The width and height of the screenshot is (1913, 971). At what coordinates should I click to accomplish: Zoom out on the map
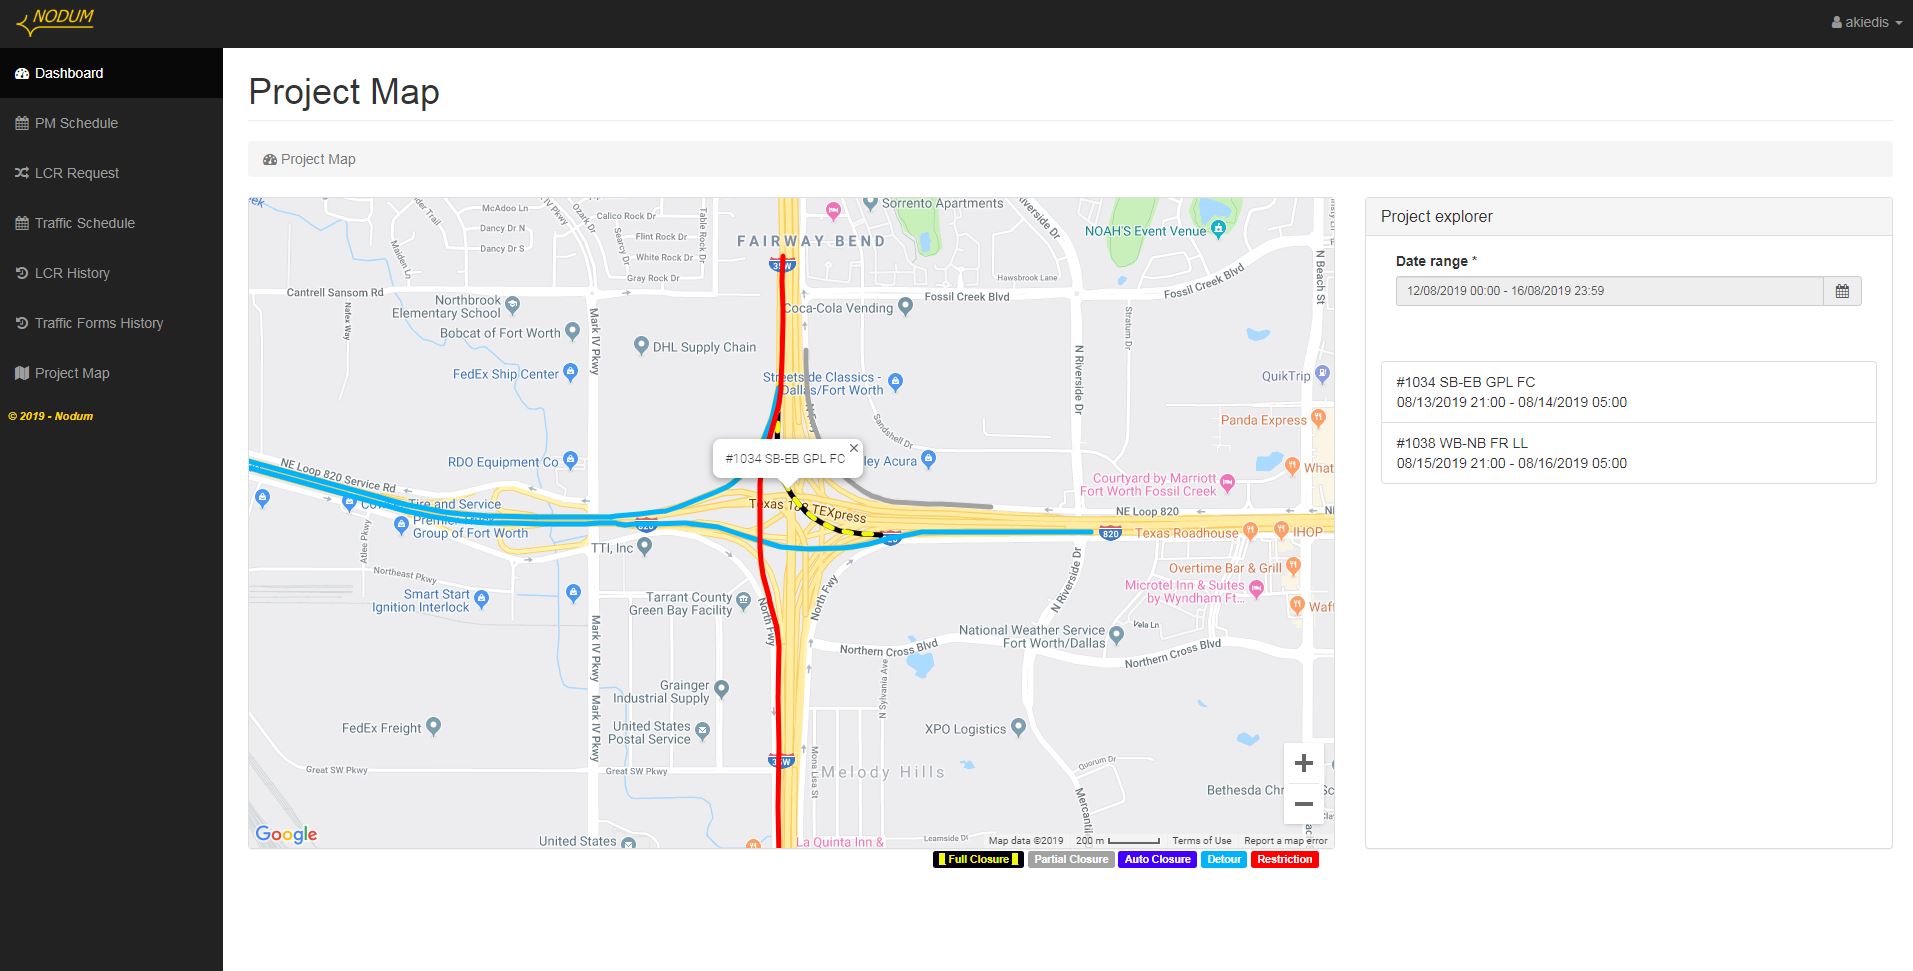tap(1303, 804)
